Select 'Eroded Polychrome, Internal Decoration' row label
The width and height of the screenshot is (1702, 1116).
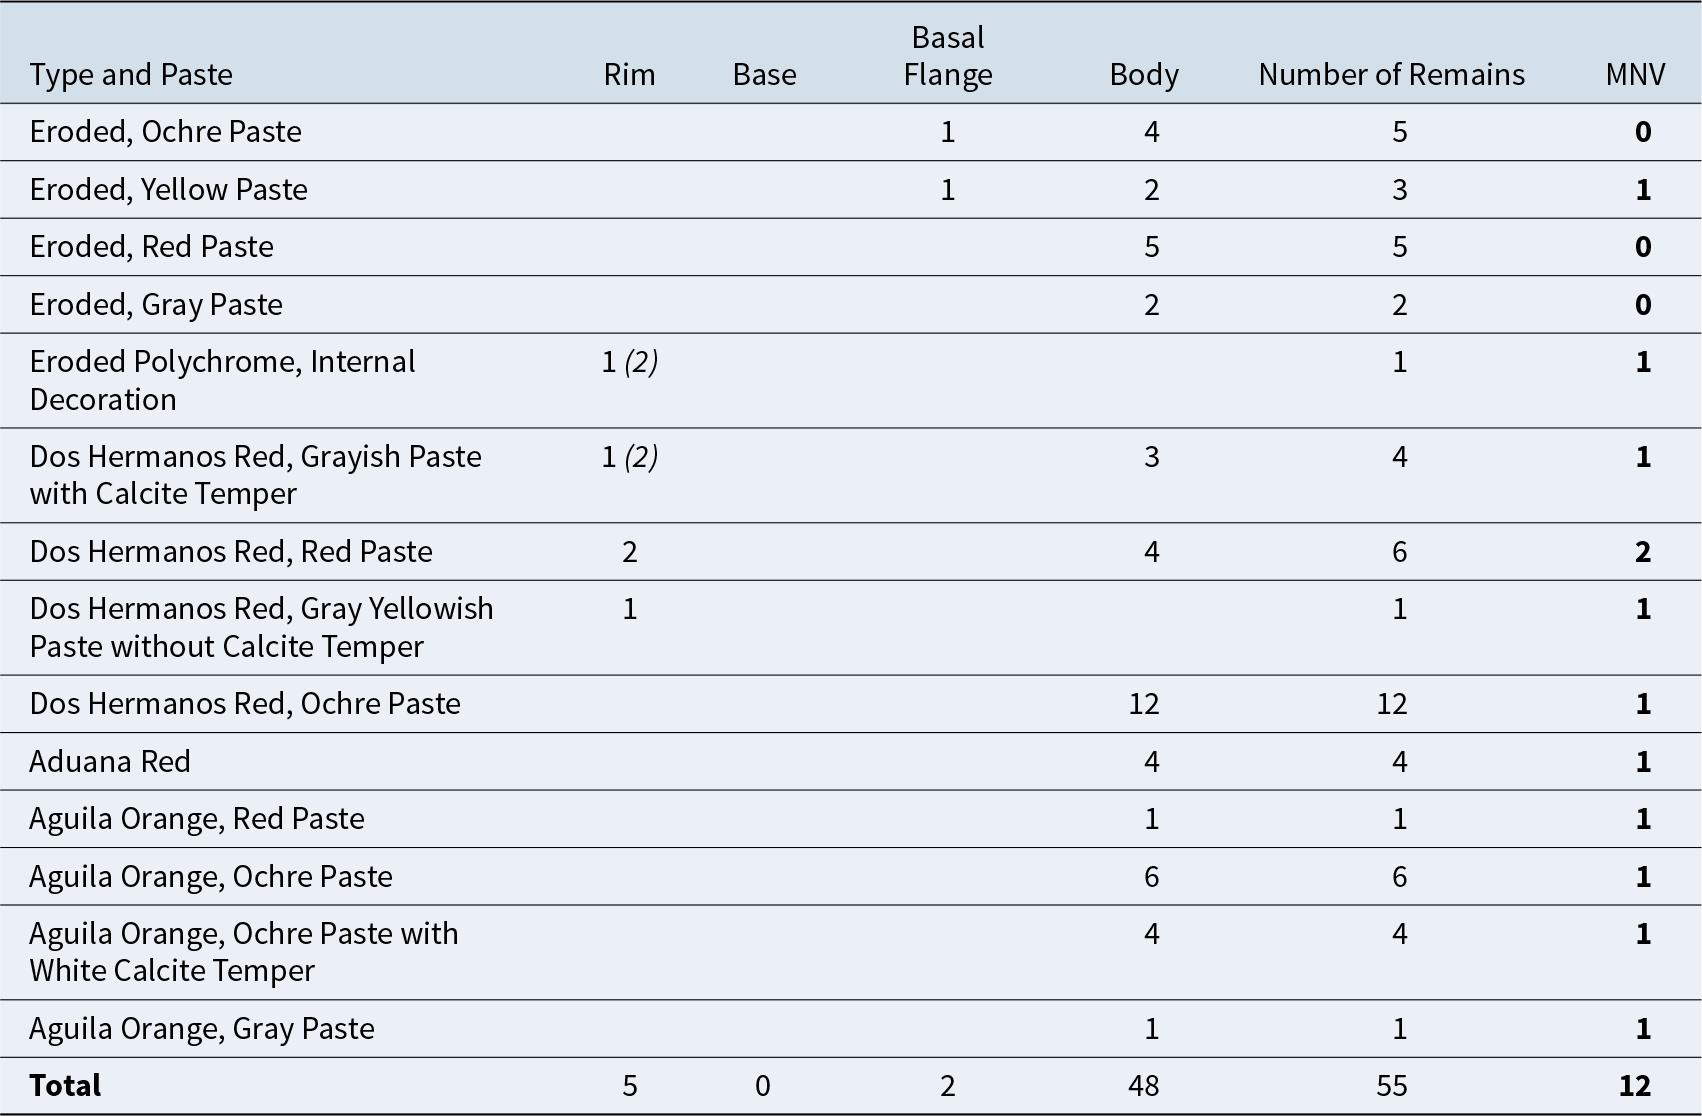point(222,380)
